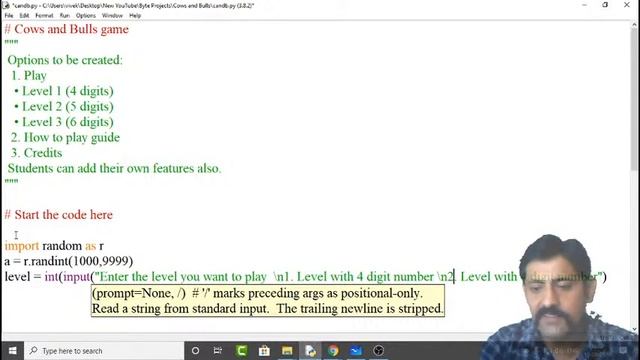This screenshot has width=640, height=360.
Task: Open Cortana circle icon on taskbar
Action: [196, 351]
